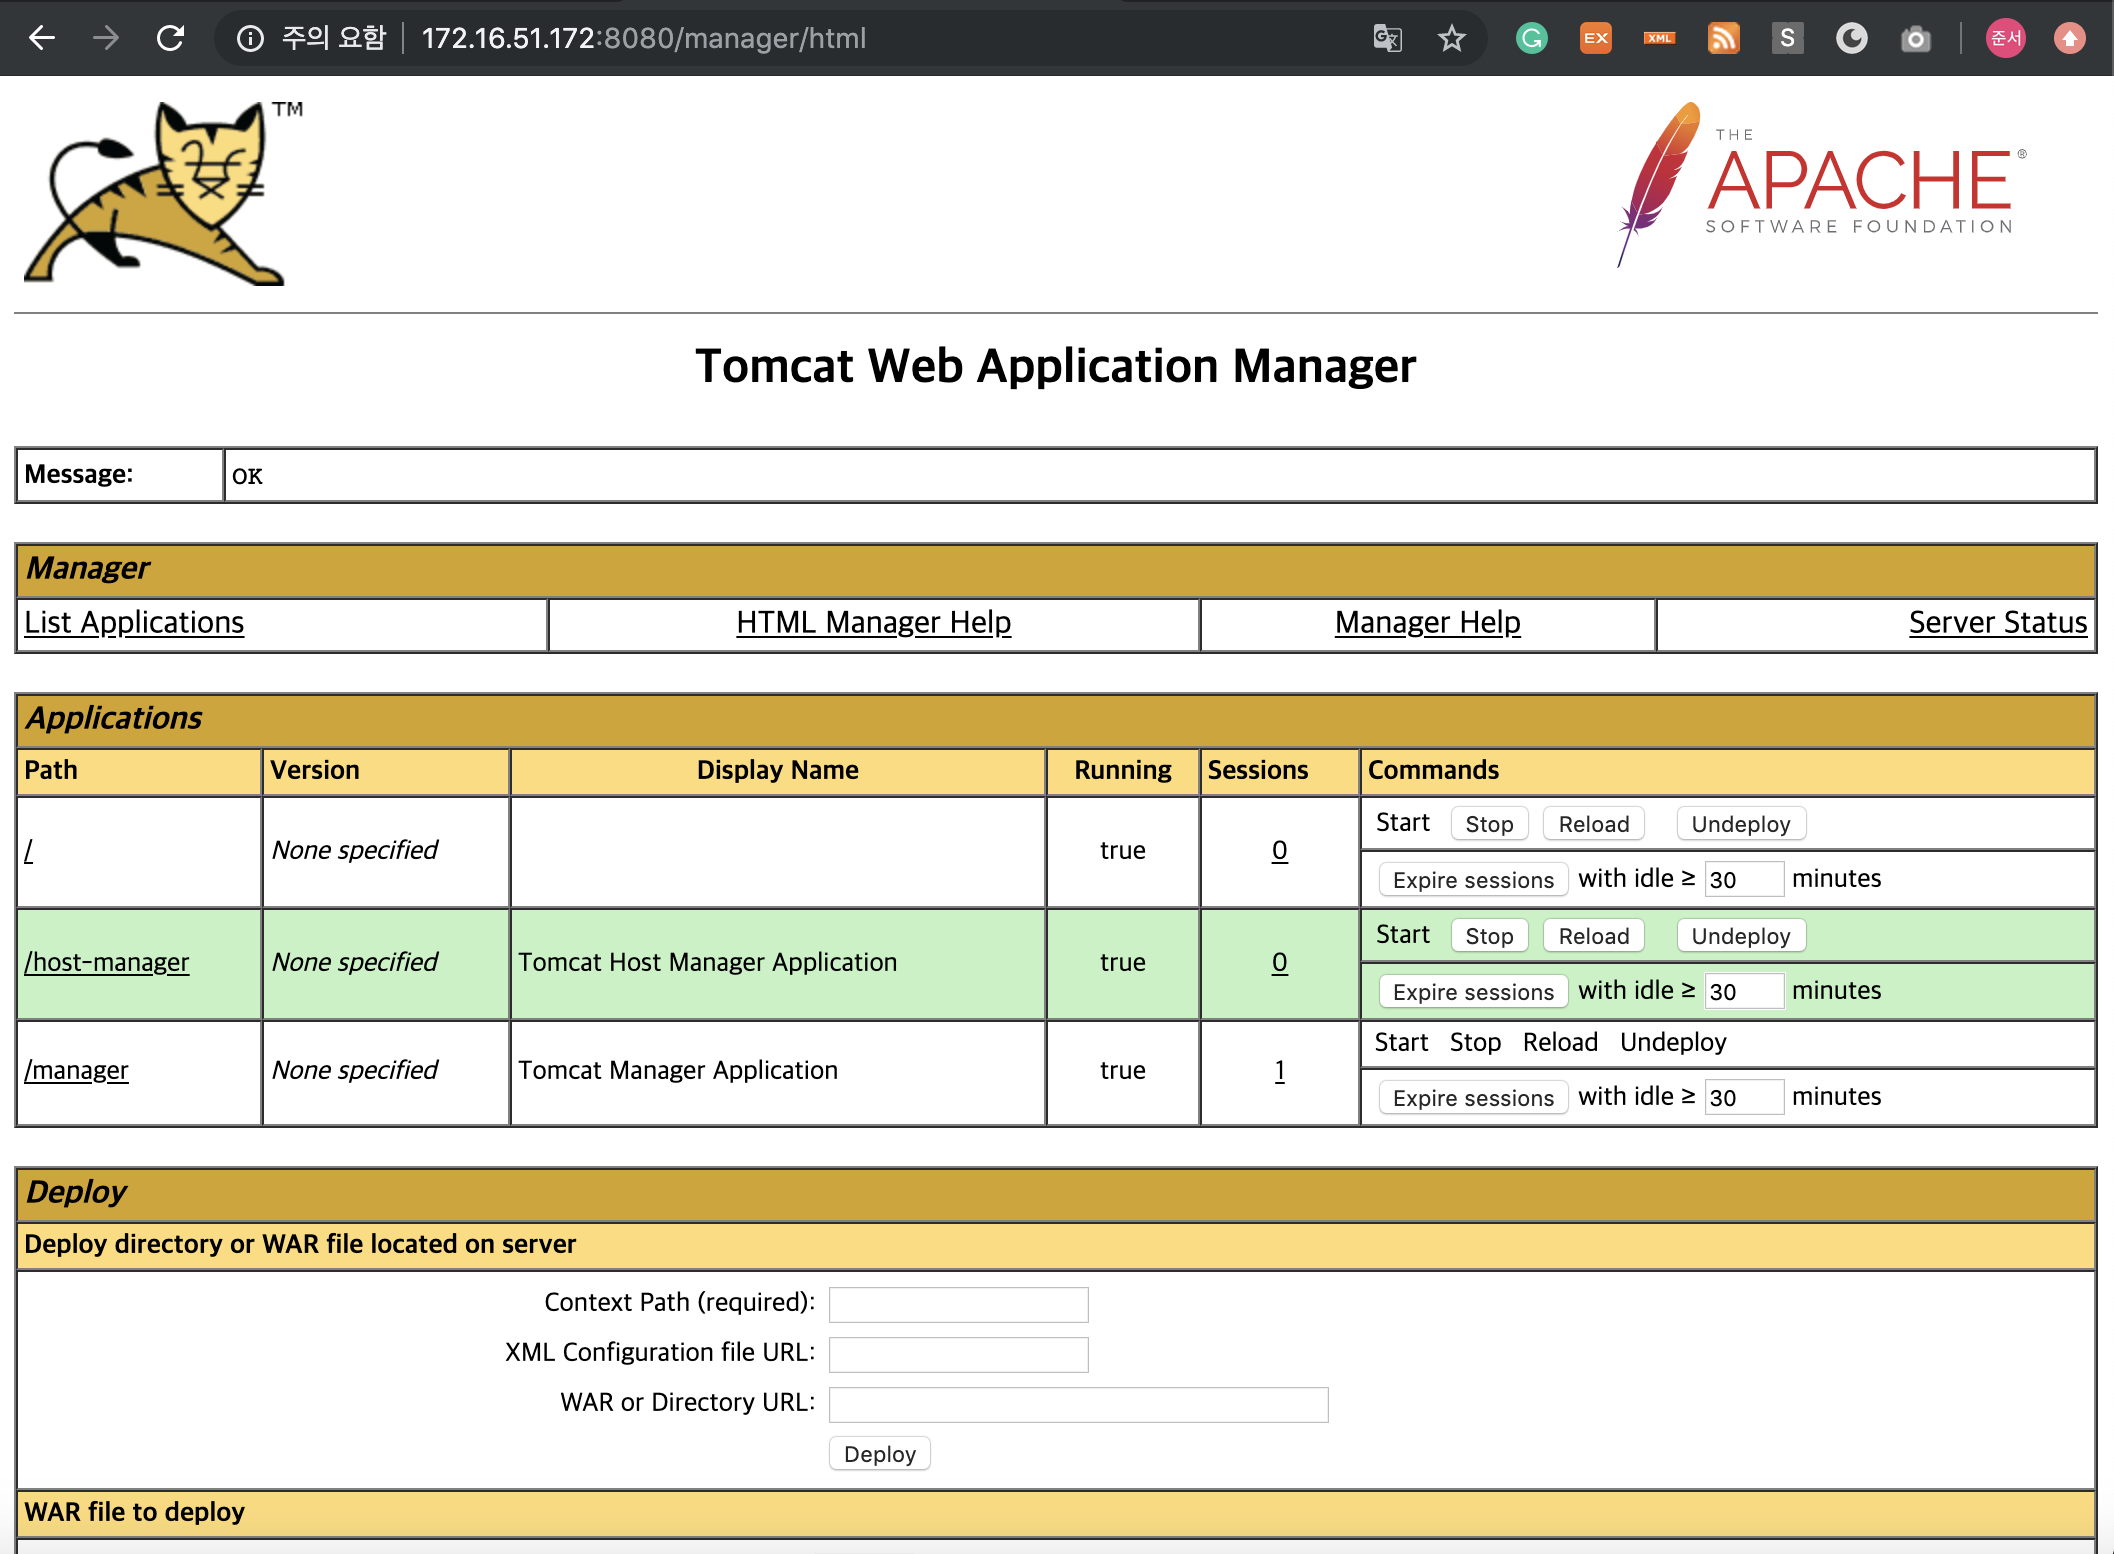The height and width of the screenshot is (1554, 2114).
Task: Reload the /host-manager application
Action: pos(1594,936)
